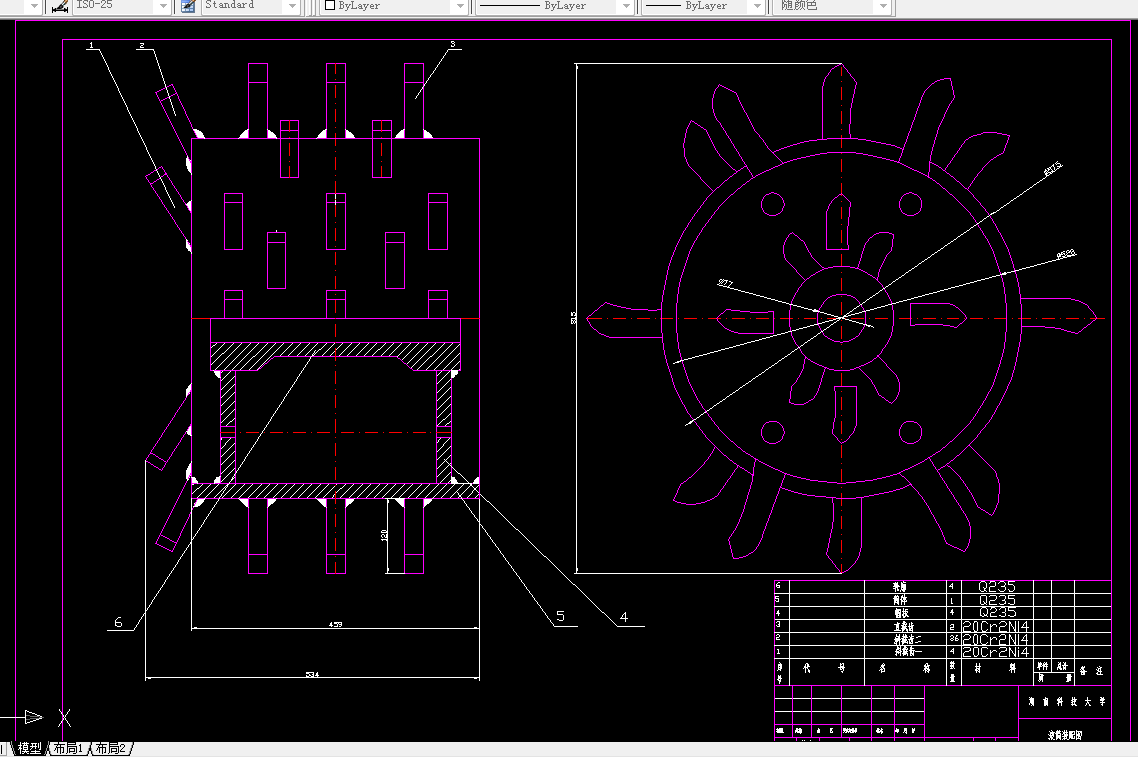Select 20Cr2Ni4 material in parts list row 3
Screen dimensions: 1138x757
click(x=996, y=626)
